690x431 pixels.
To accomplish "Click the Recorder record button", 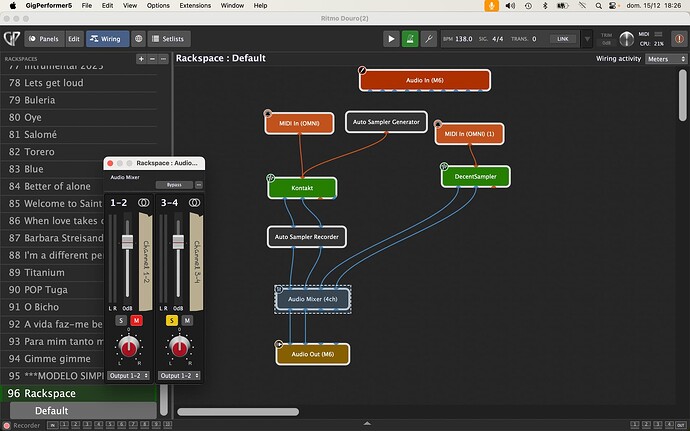I will point(7,425).
